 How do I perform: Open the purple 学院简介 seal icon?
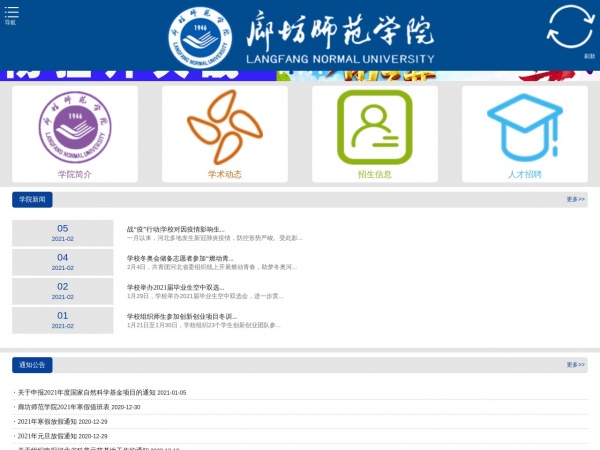pos(75,127)
